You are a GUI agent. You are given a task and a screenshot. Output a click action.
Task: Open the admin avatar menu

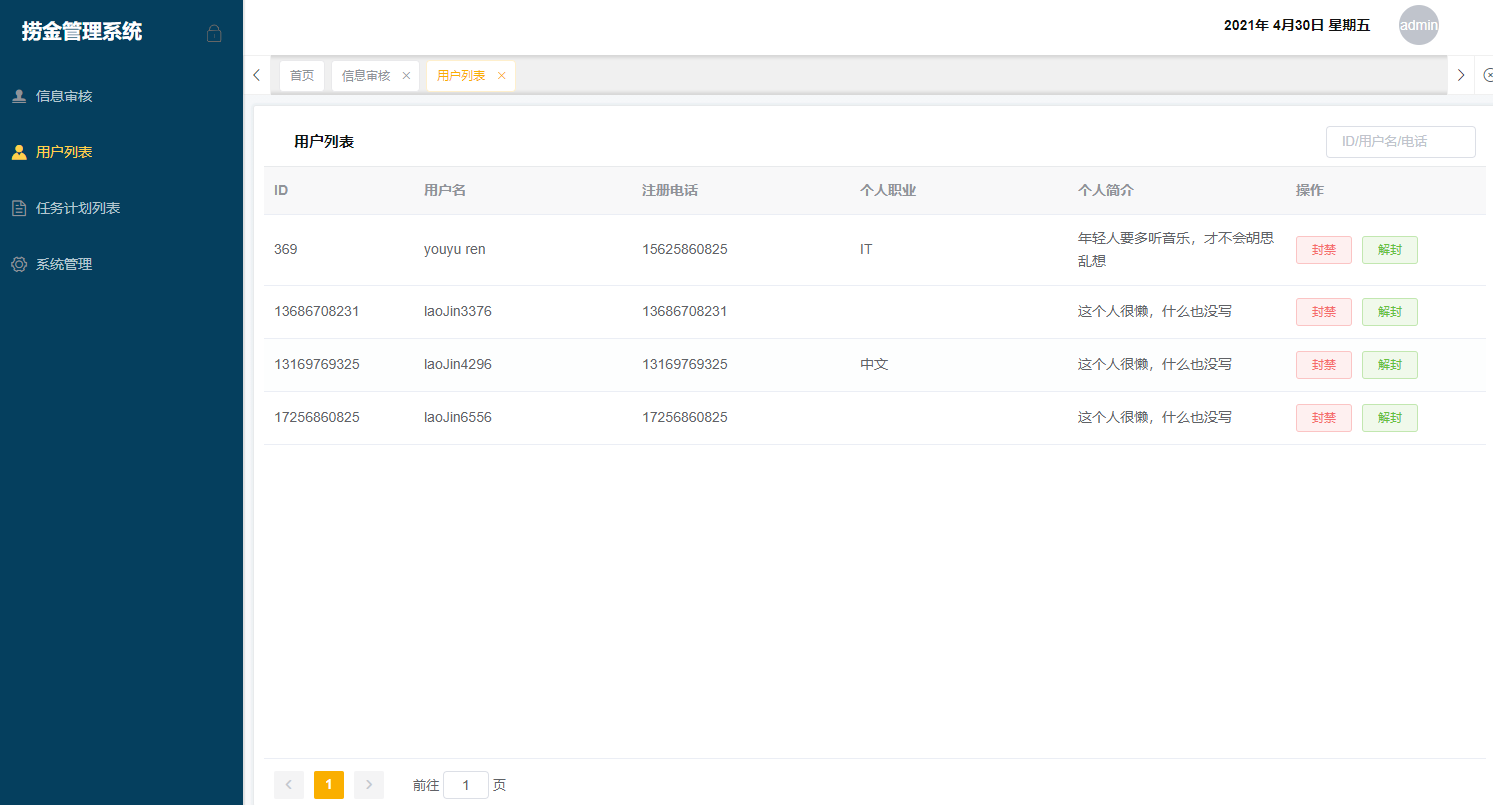click(x=1418, y=25)
